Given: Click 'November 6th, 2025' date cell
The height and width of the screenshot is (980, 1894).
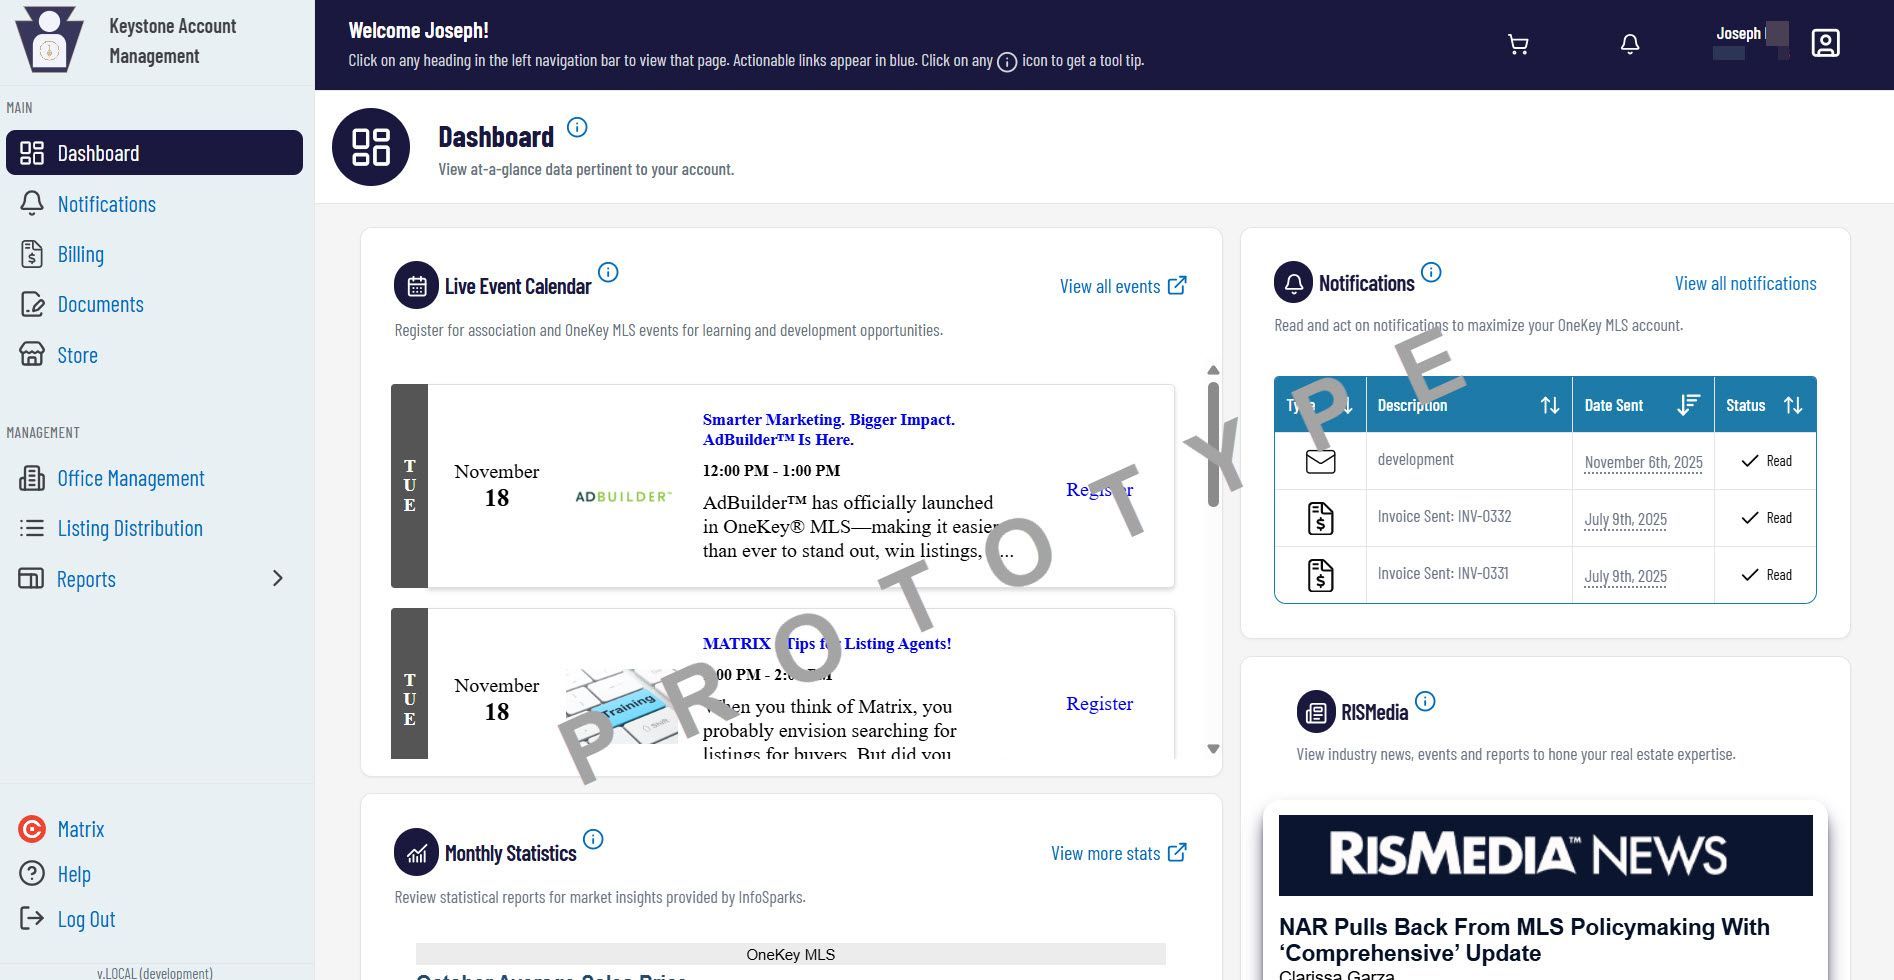Looking at the screenshot, I should (x=1643, y=462).
